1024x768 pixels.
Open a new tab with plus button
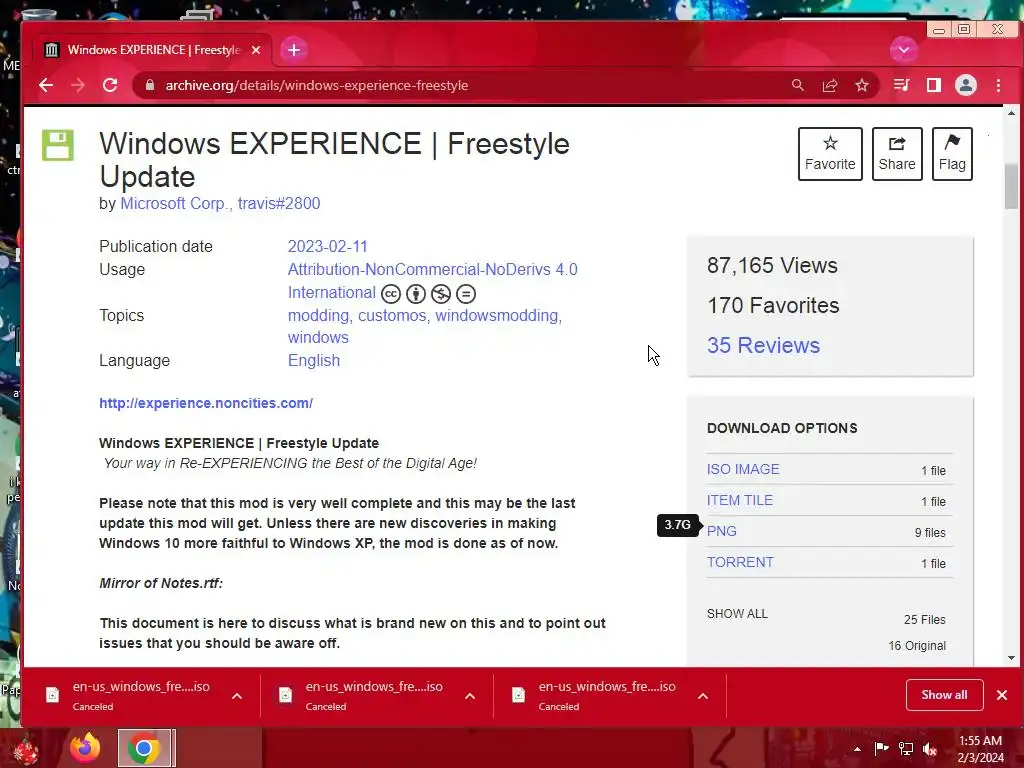click(294, 50)
